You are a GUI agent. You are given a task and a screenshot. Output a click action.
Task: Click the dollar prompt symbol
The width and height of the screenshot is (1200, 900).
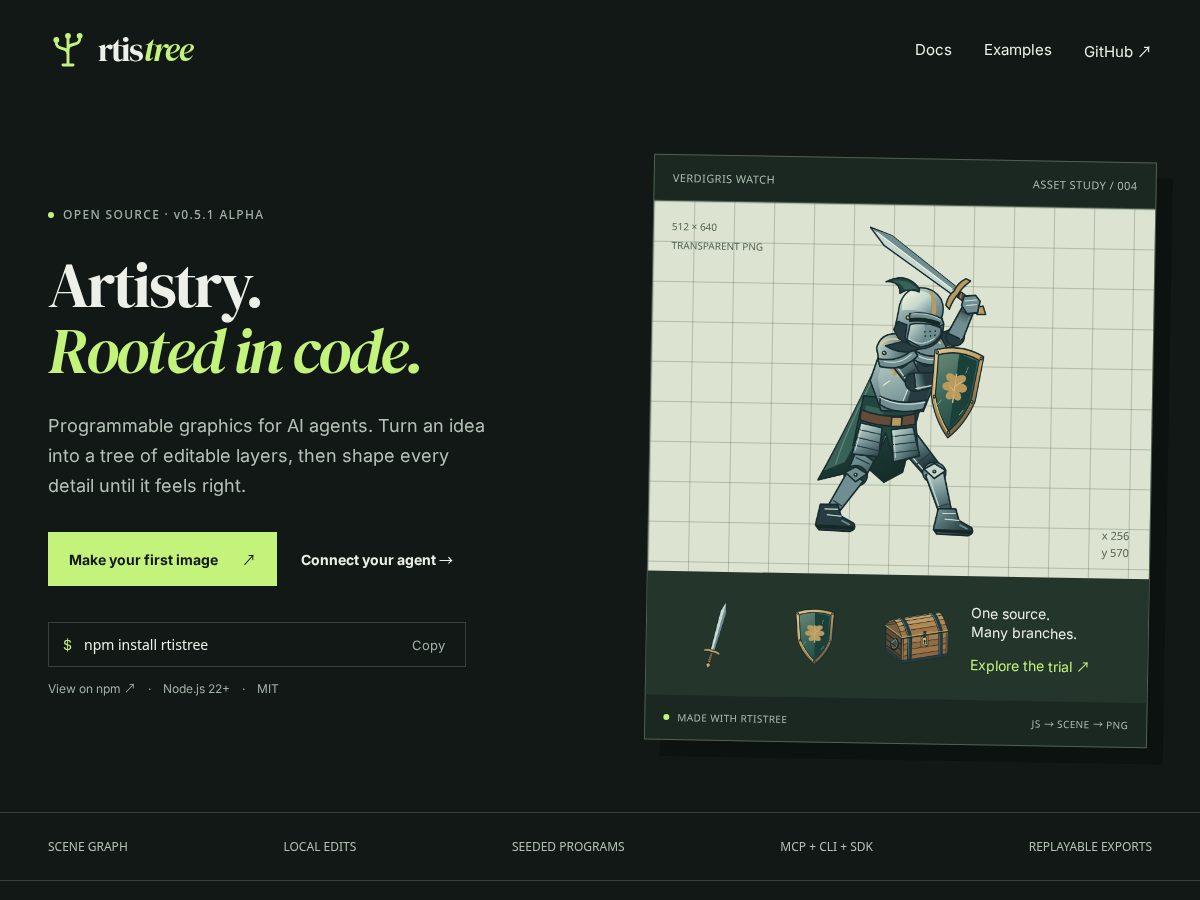[x=67, y=645]
